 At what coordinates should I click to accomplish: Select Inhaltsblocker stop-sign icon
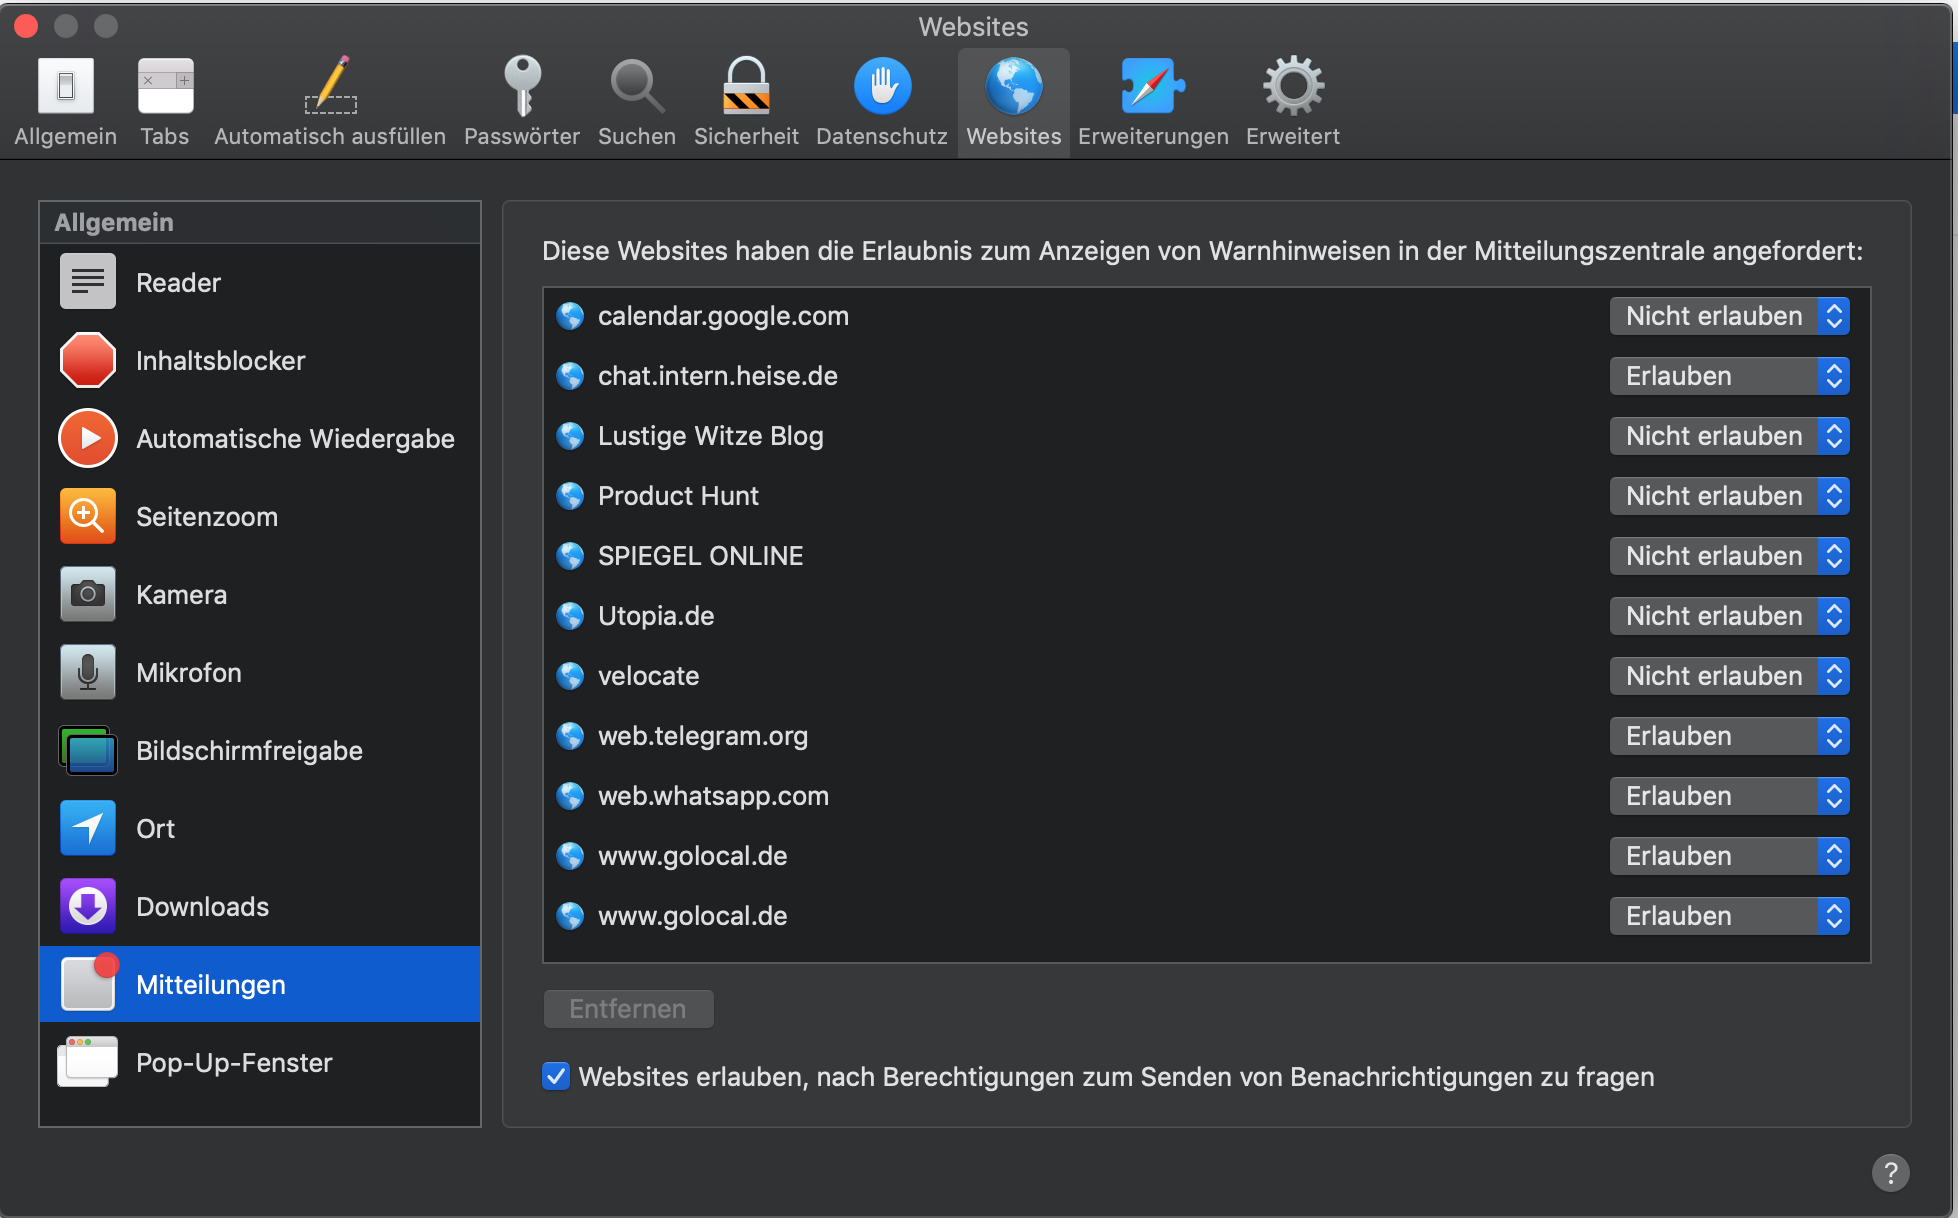click(x=88, y=361)
